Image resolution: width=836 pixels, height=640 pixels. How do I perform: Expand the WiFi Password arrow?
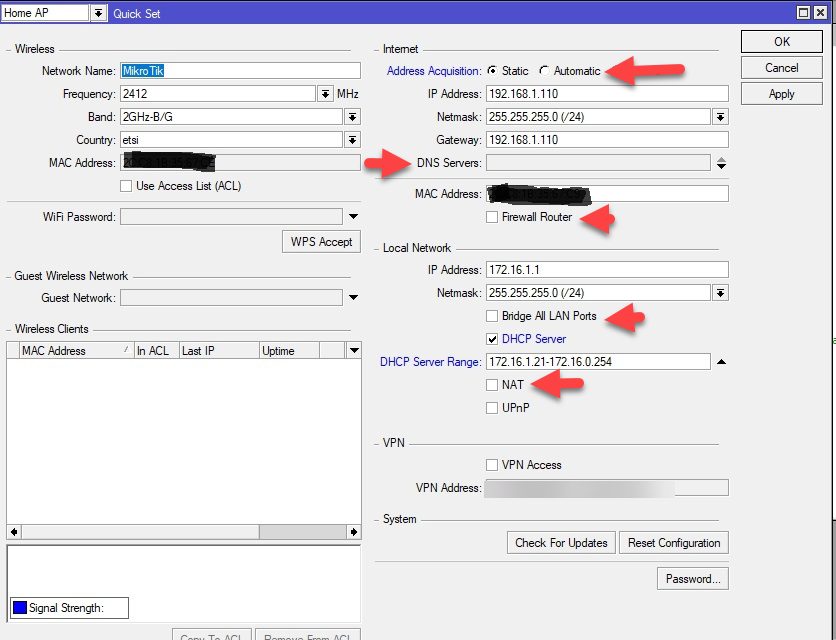(x=353, y=217)
